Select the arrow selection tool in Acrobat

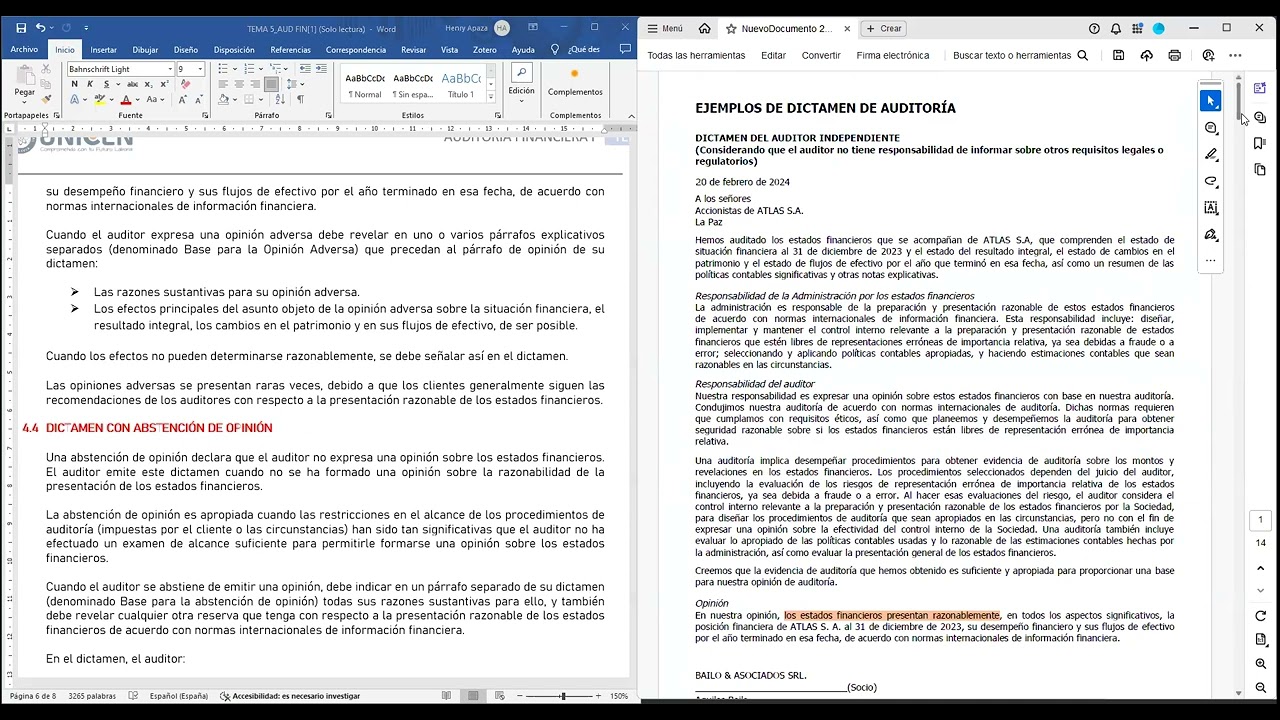coord(1211,101)
